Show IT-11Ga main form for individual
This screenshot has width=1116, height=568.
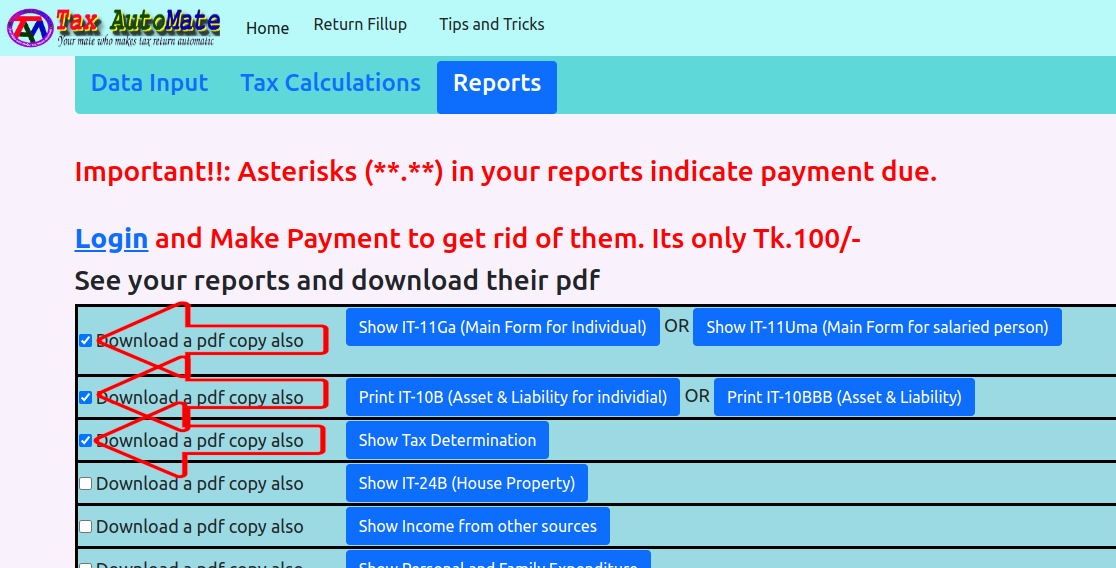[502, 327]
